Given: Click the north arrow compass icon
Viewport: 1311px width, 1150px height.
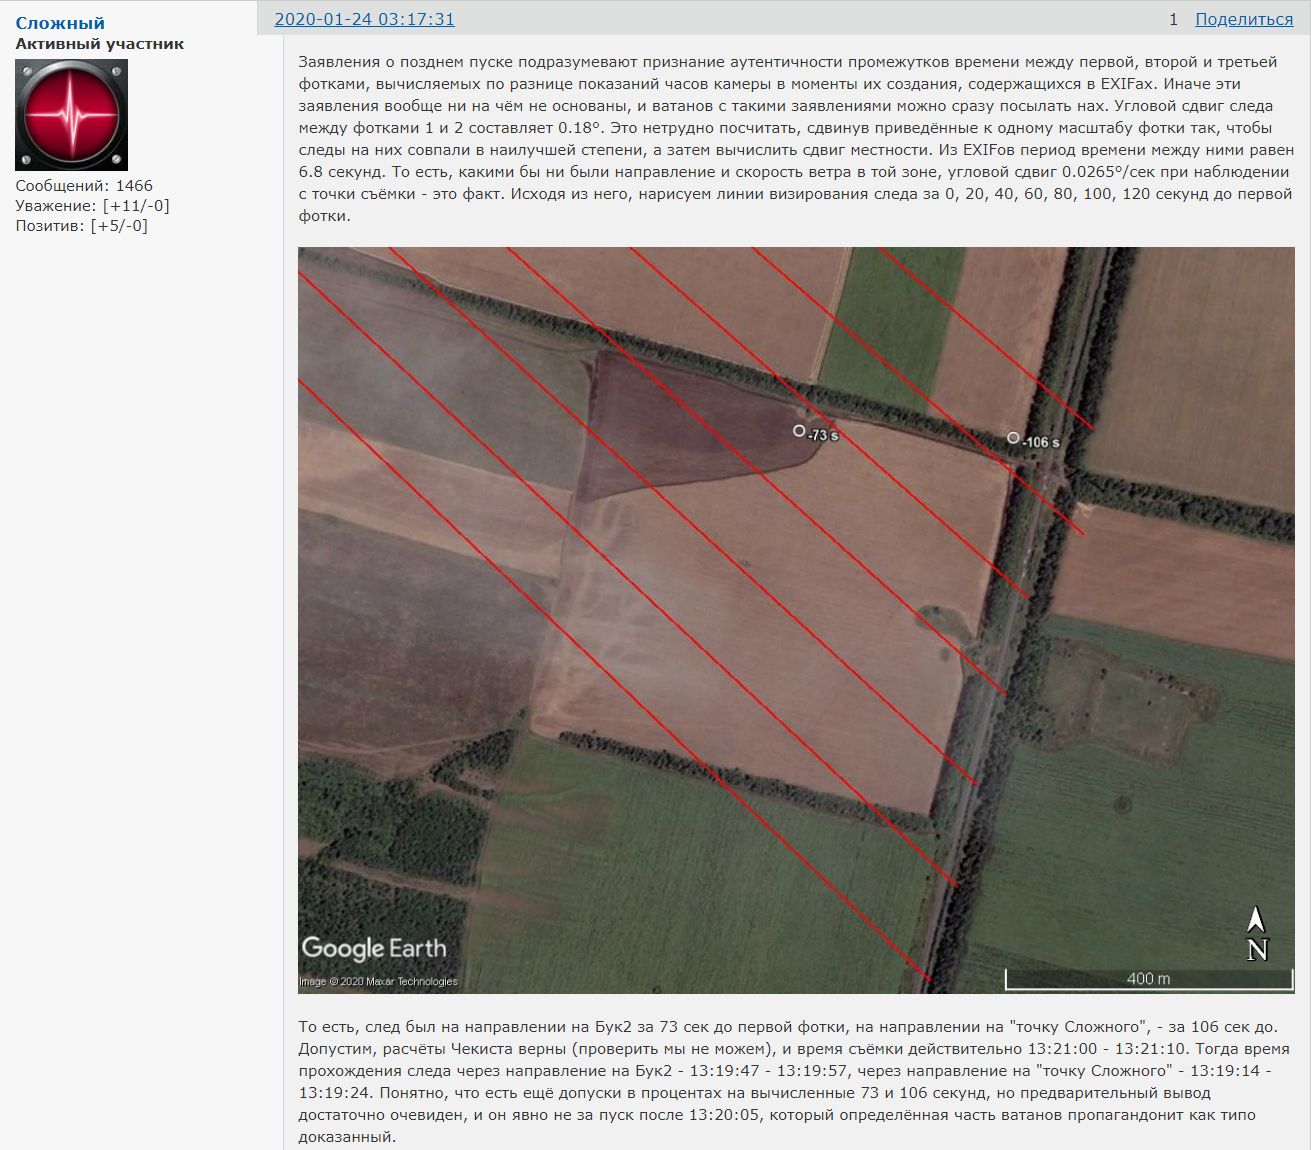Looking at the screenshot, I should tap(1257, 934).
